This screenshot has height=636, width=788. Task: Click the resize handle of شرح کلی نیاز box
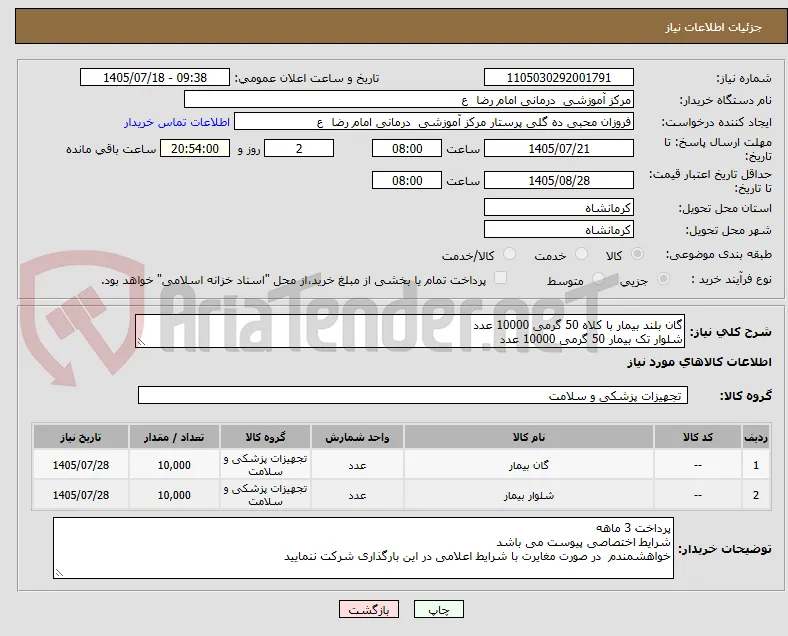(141, 343)
